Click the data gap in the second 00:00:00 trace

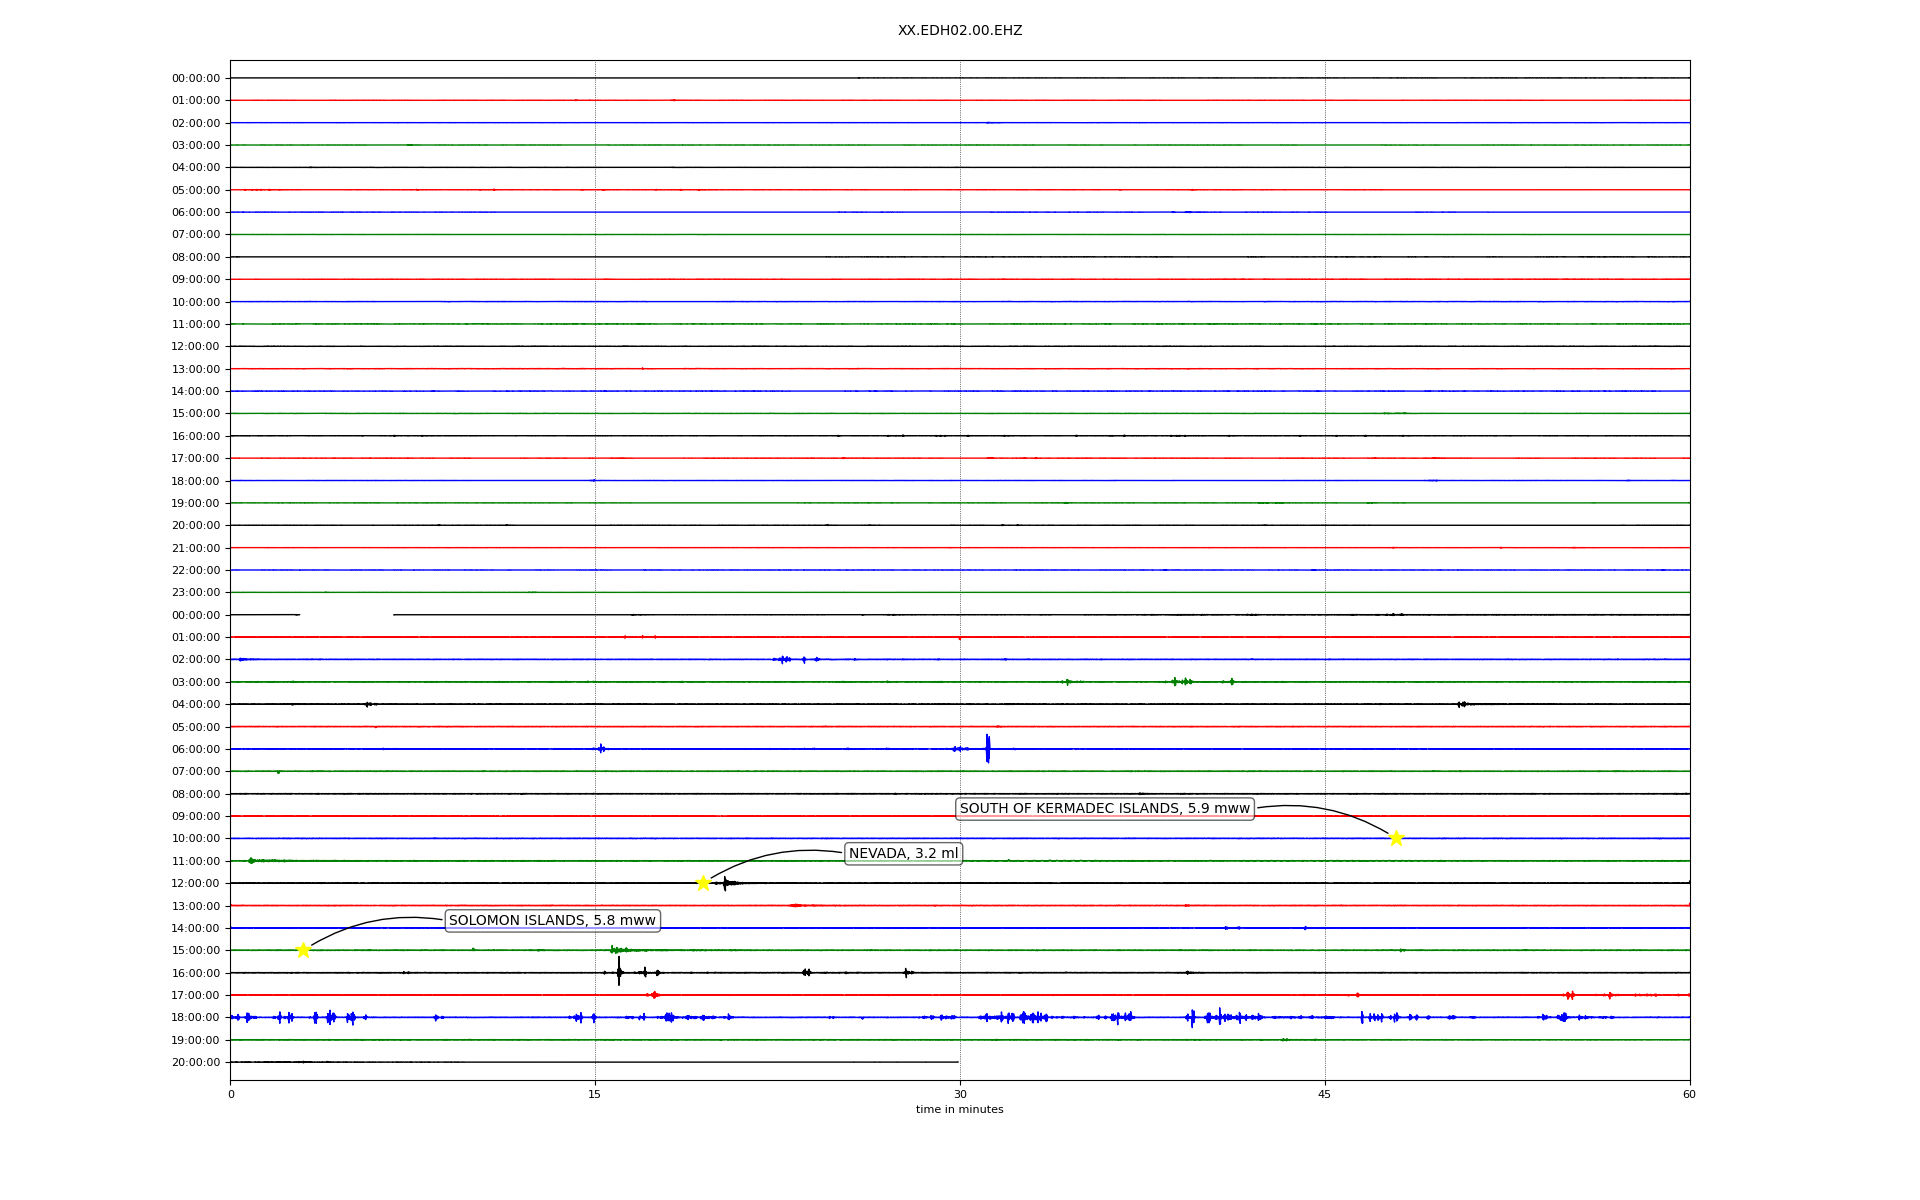tap(346, 615)
